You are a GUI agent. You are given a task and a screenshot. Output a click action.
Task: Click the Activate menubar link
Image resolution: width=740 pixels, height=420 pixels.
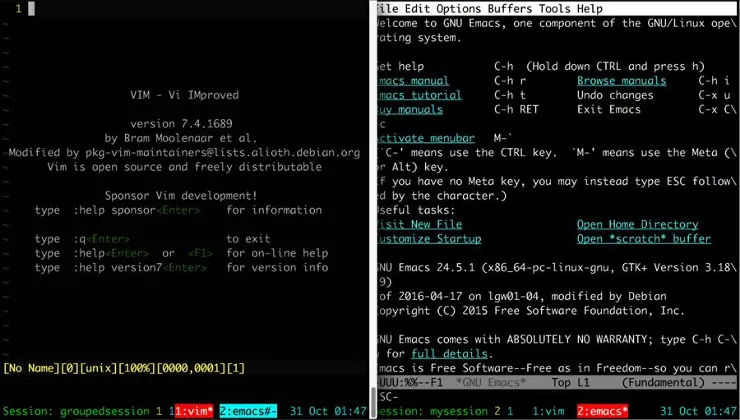pyautogui.click(x=426, y=138)
